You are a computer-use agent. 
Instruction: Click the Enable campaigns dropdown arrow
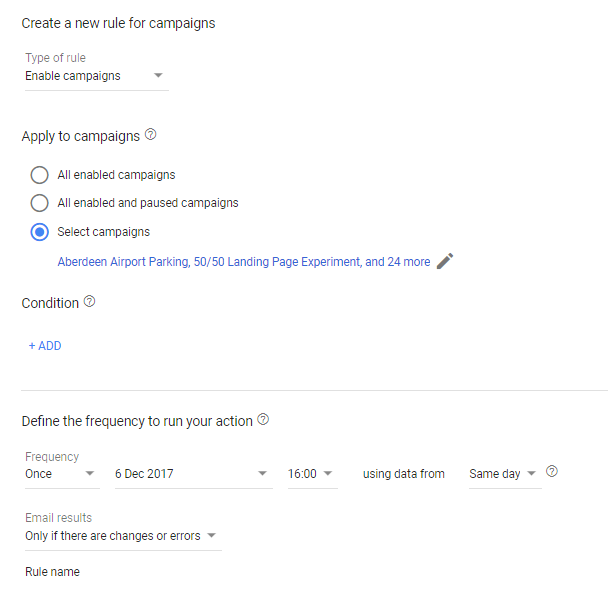[x=158, y=75]
